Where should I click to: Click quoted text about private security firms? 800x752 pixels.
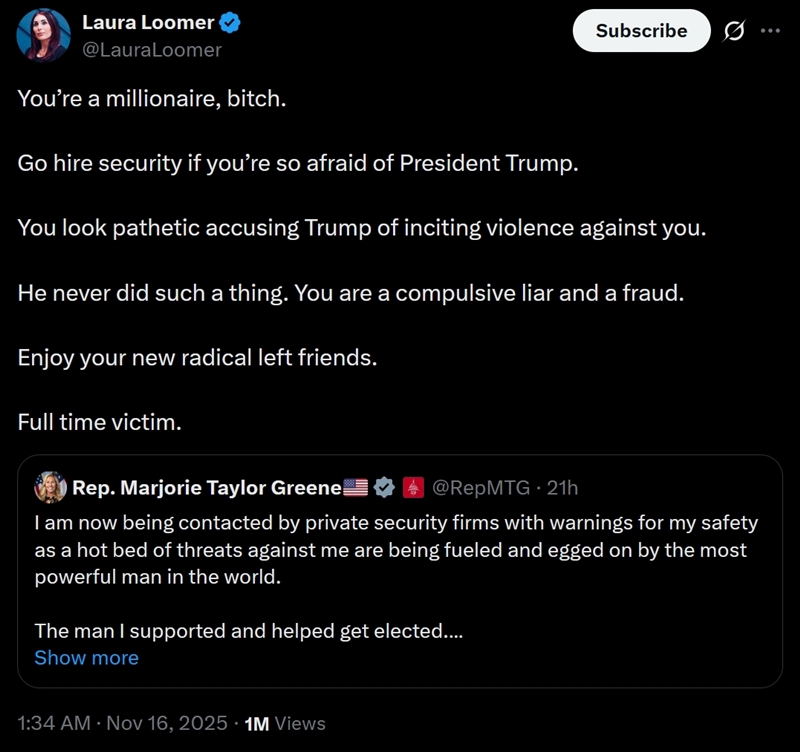[x=395, y=523]
